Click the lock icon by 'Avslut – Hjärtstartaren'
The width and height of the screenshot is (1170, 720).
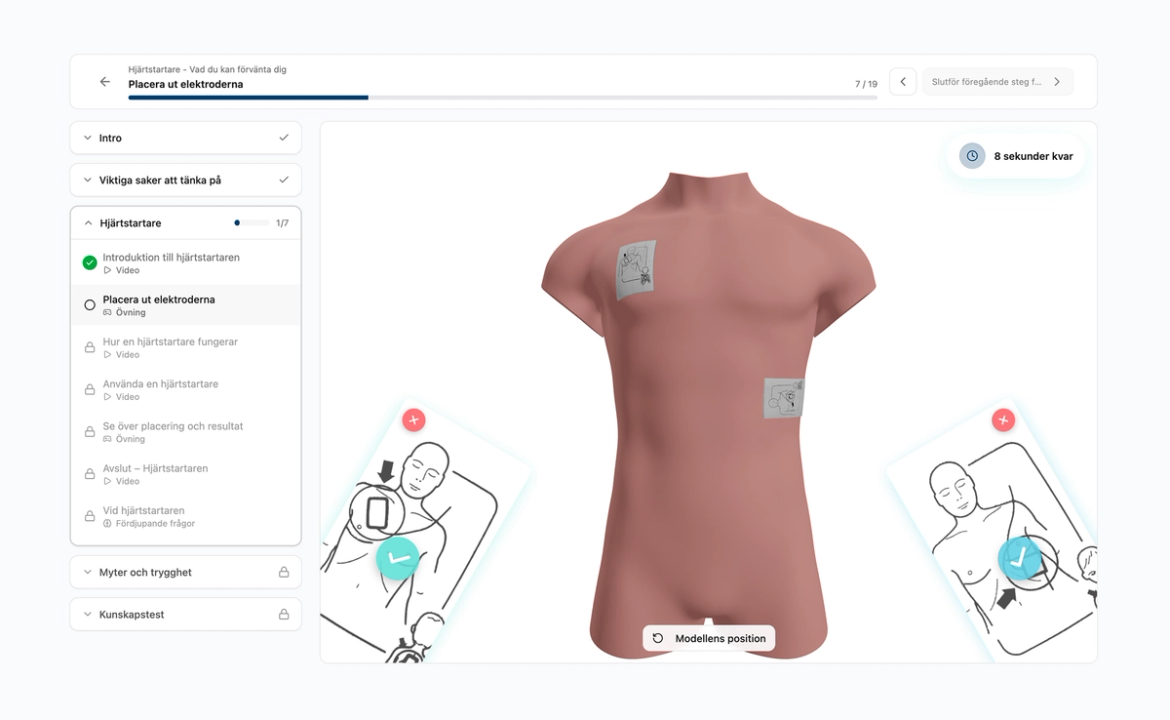point(90,474)
